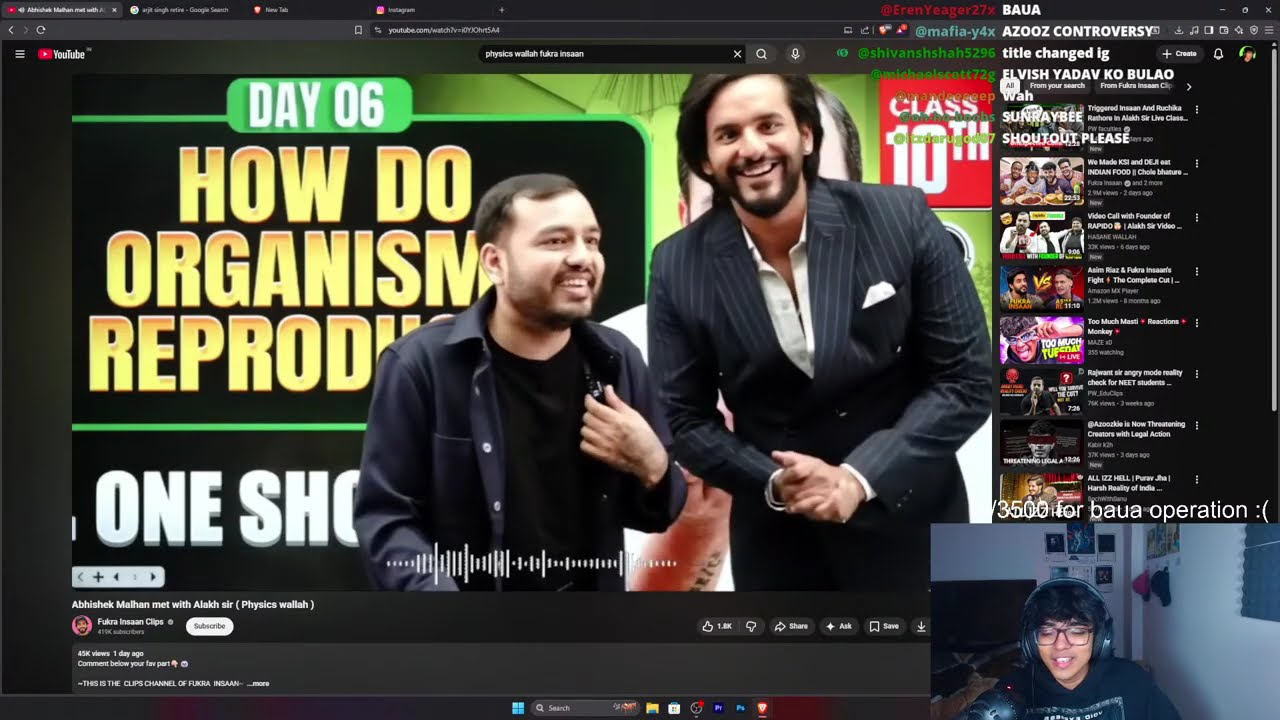Save video to a playlist
This screenshot has width=1280, height=720.
click(x=884, y=626)
